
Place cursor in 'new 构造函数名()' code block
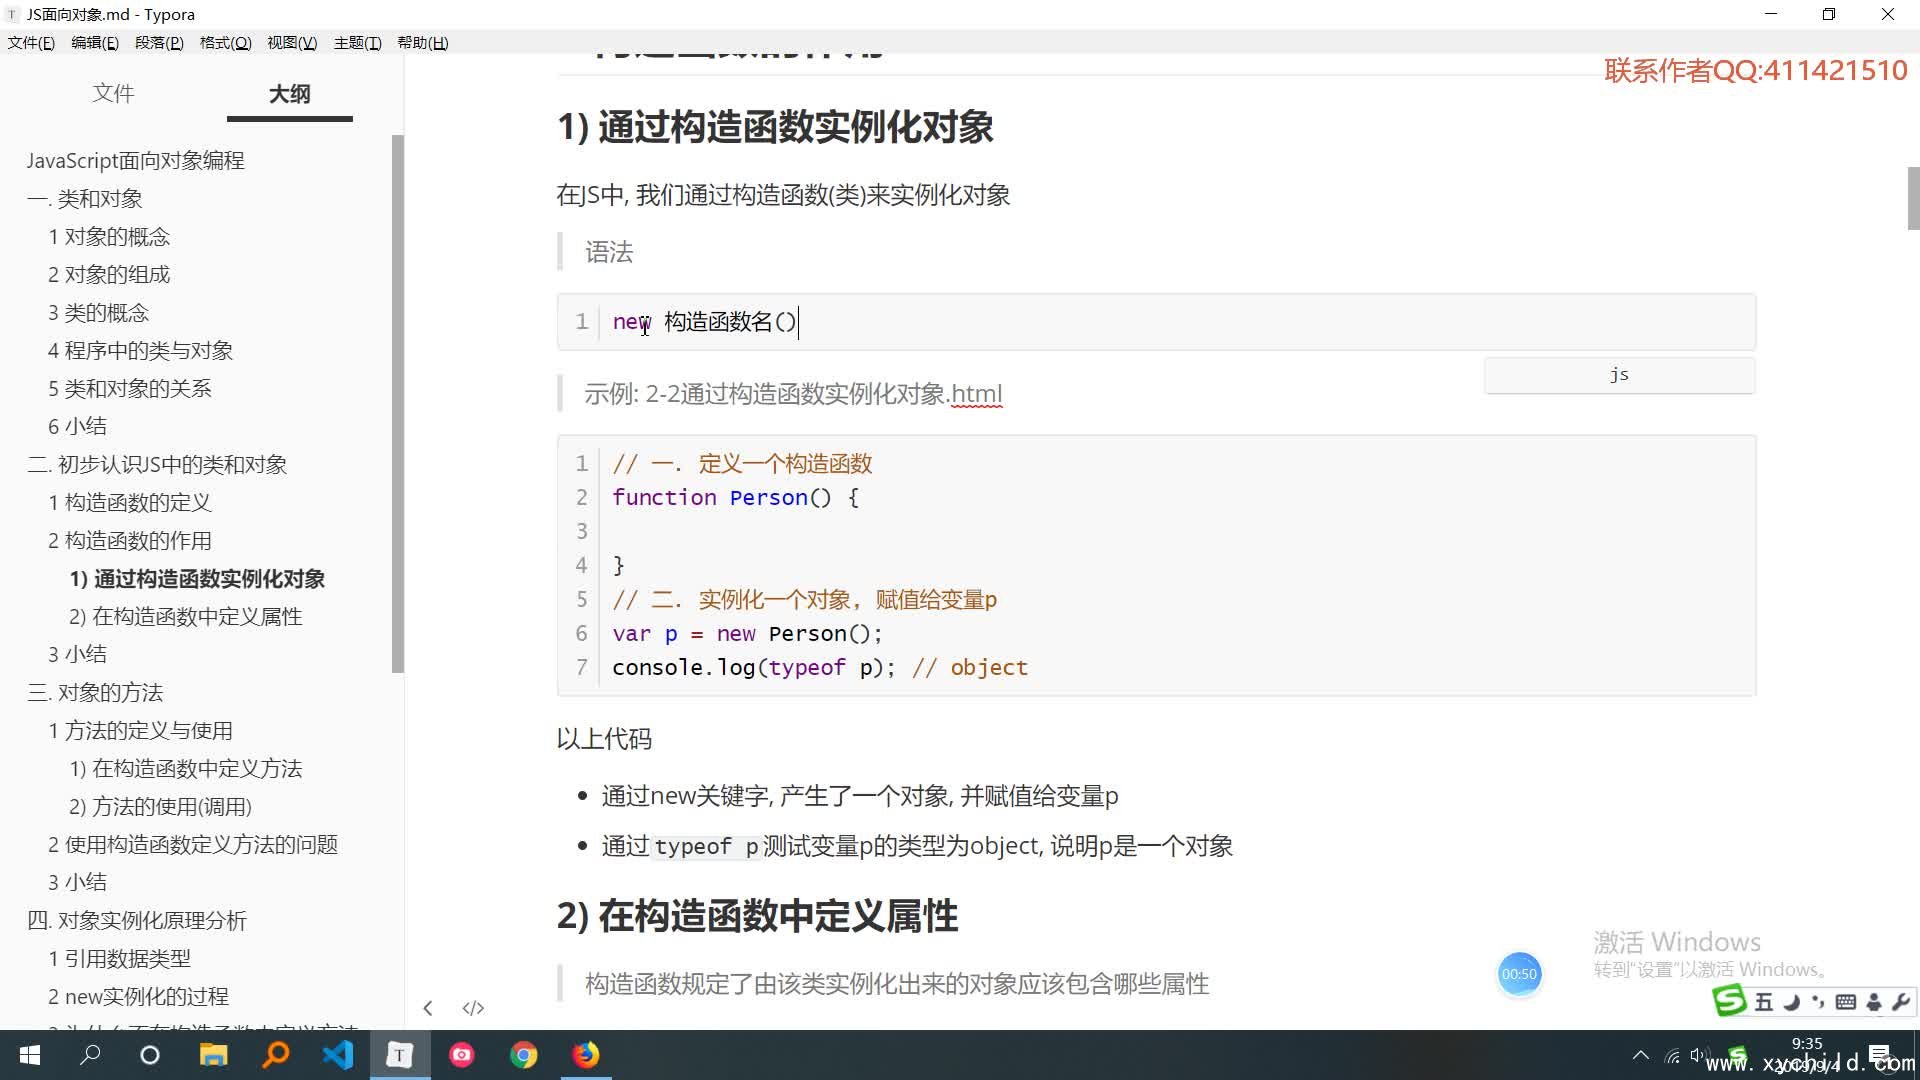click(x=1156, y=322)
